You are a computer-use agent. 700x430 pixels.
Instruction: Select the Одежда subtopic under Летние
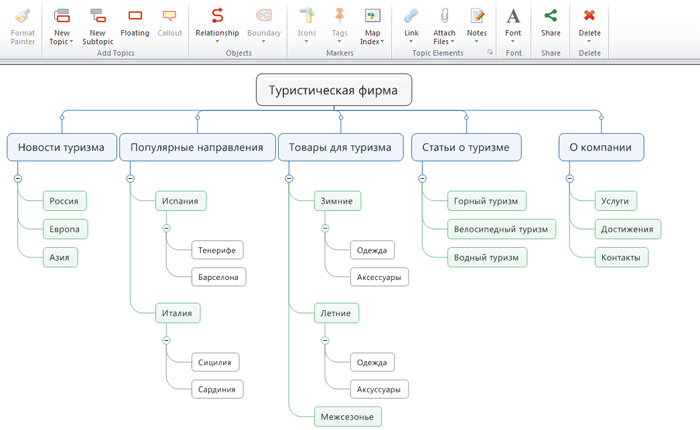372,362
